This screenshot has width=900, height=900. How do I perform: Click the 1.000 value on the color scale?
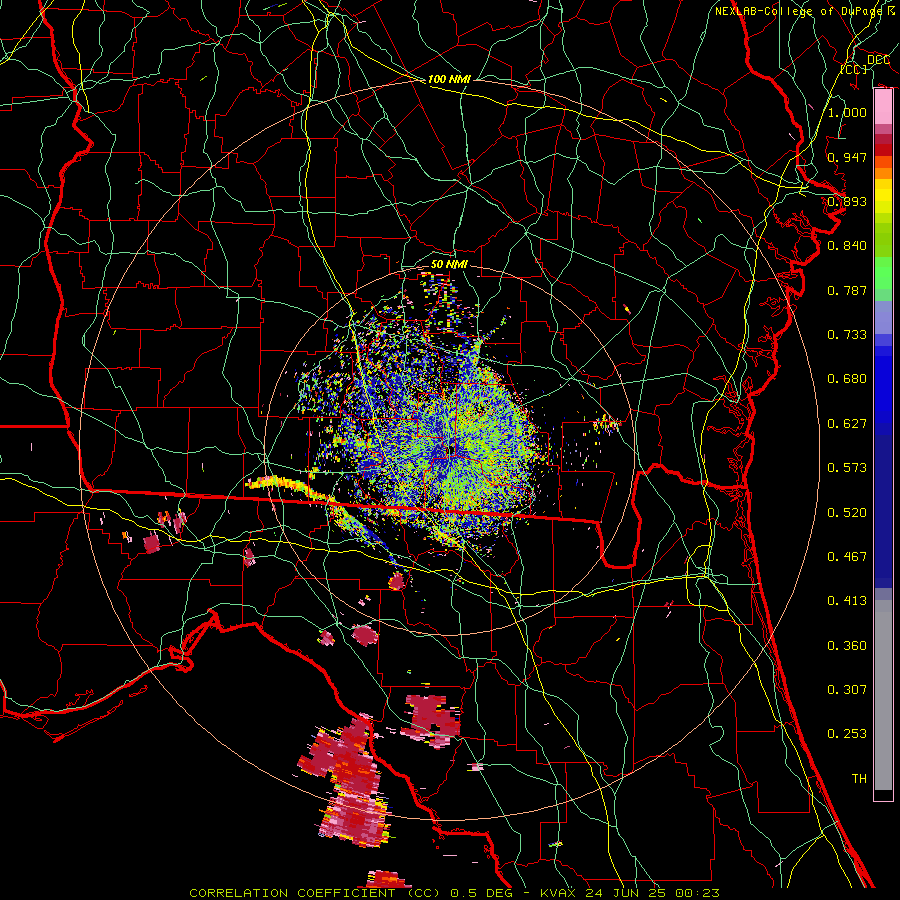847,112
